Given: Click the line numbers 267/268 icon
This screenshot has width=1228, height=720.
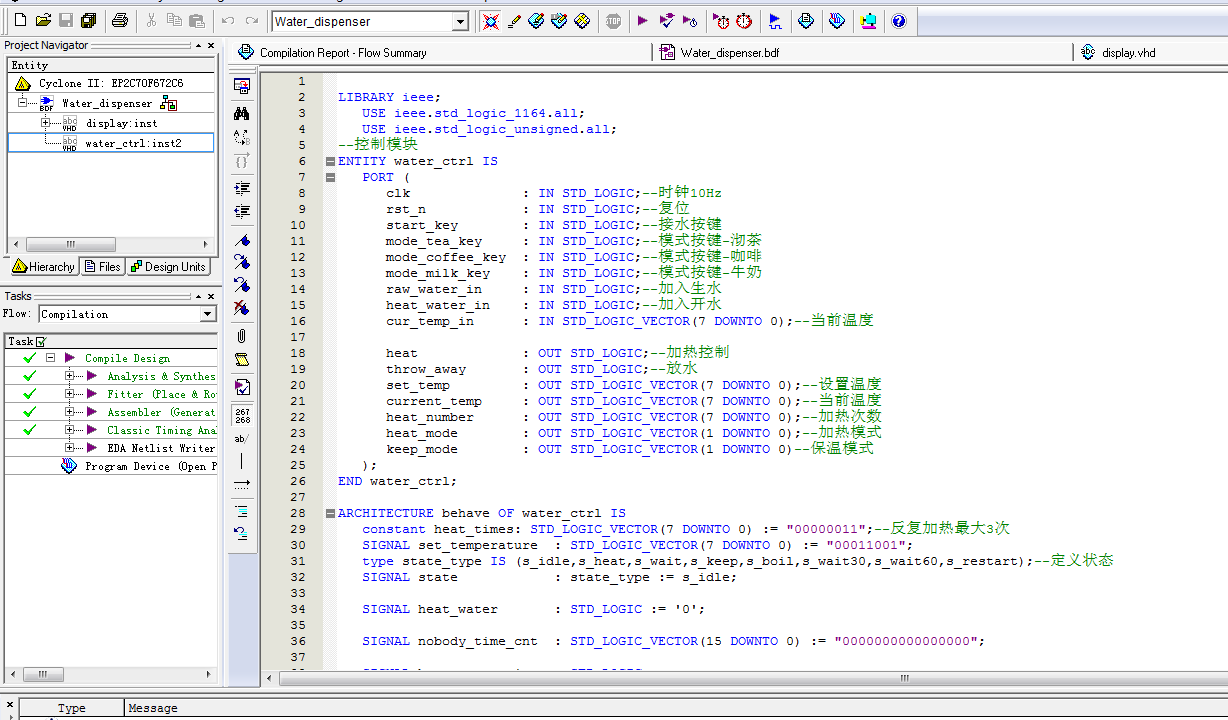Looking at the screenshot, I should [241, 415].
